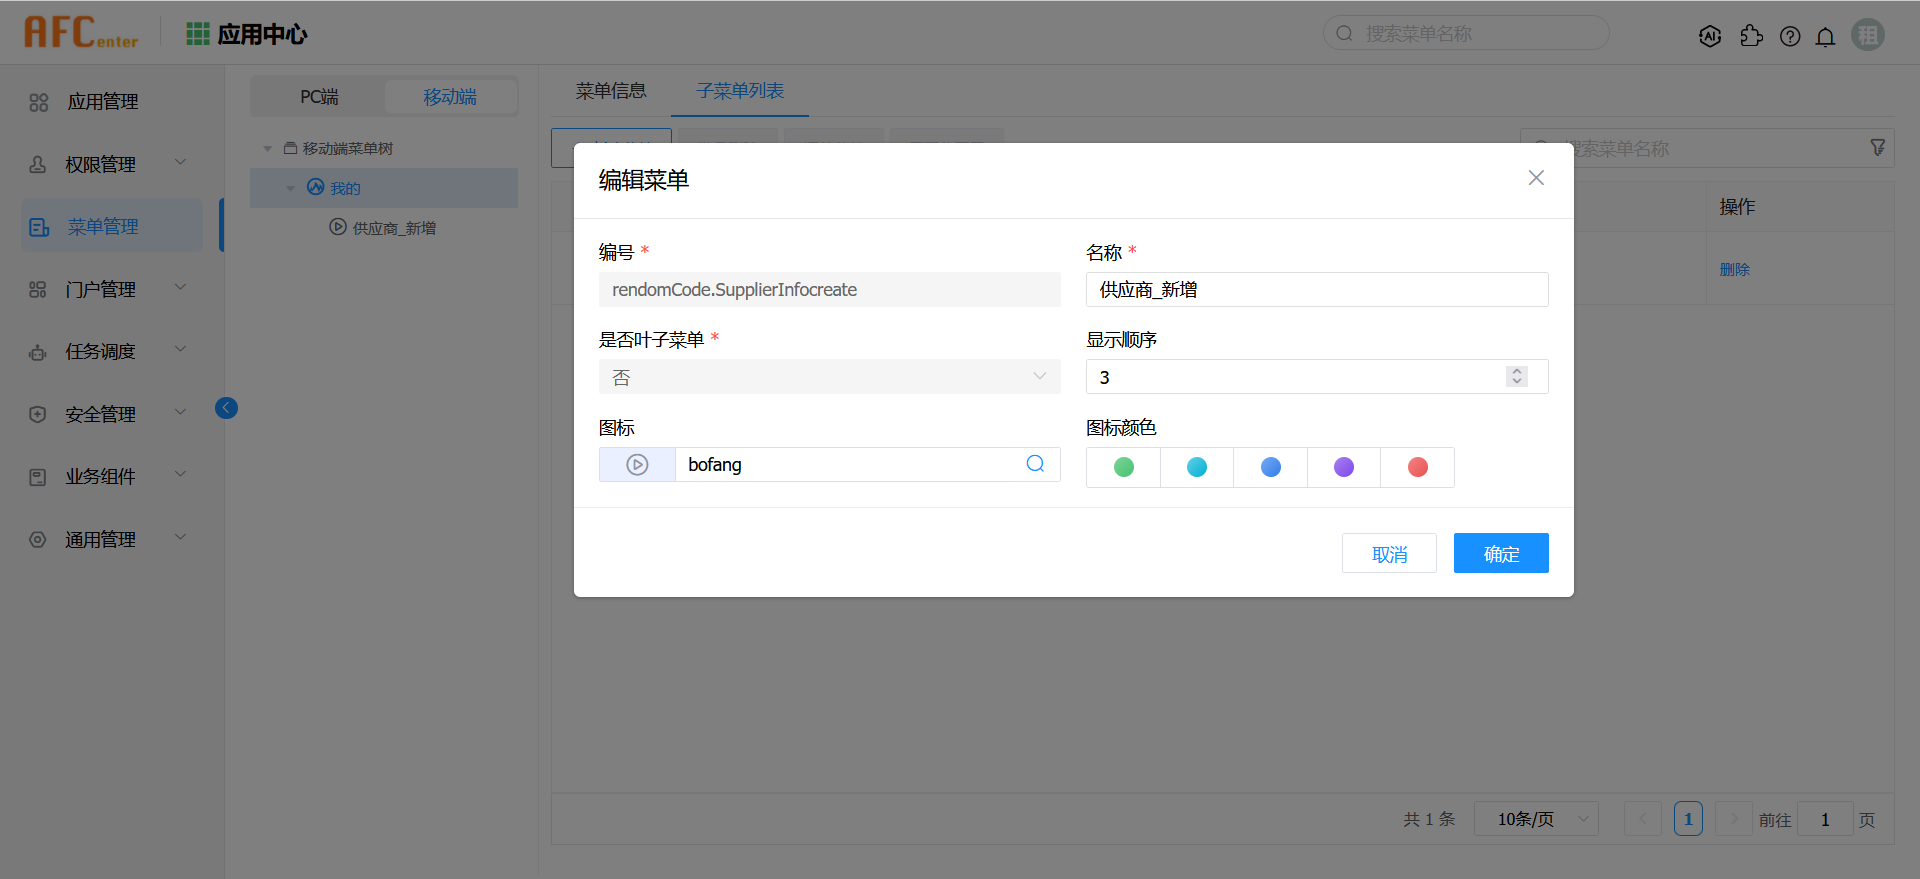
Task: Click the 确定 button
Action: click(x=1500, y=553)
